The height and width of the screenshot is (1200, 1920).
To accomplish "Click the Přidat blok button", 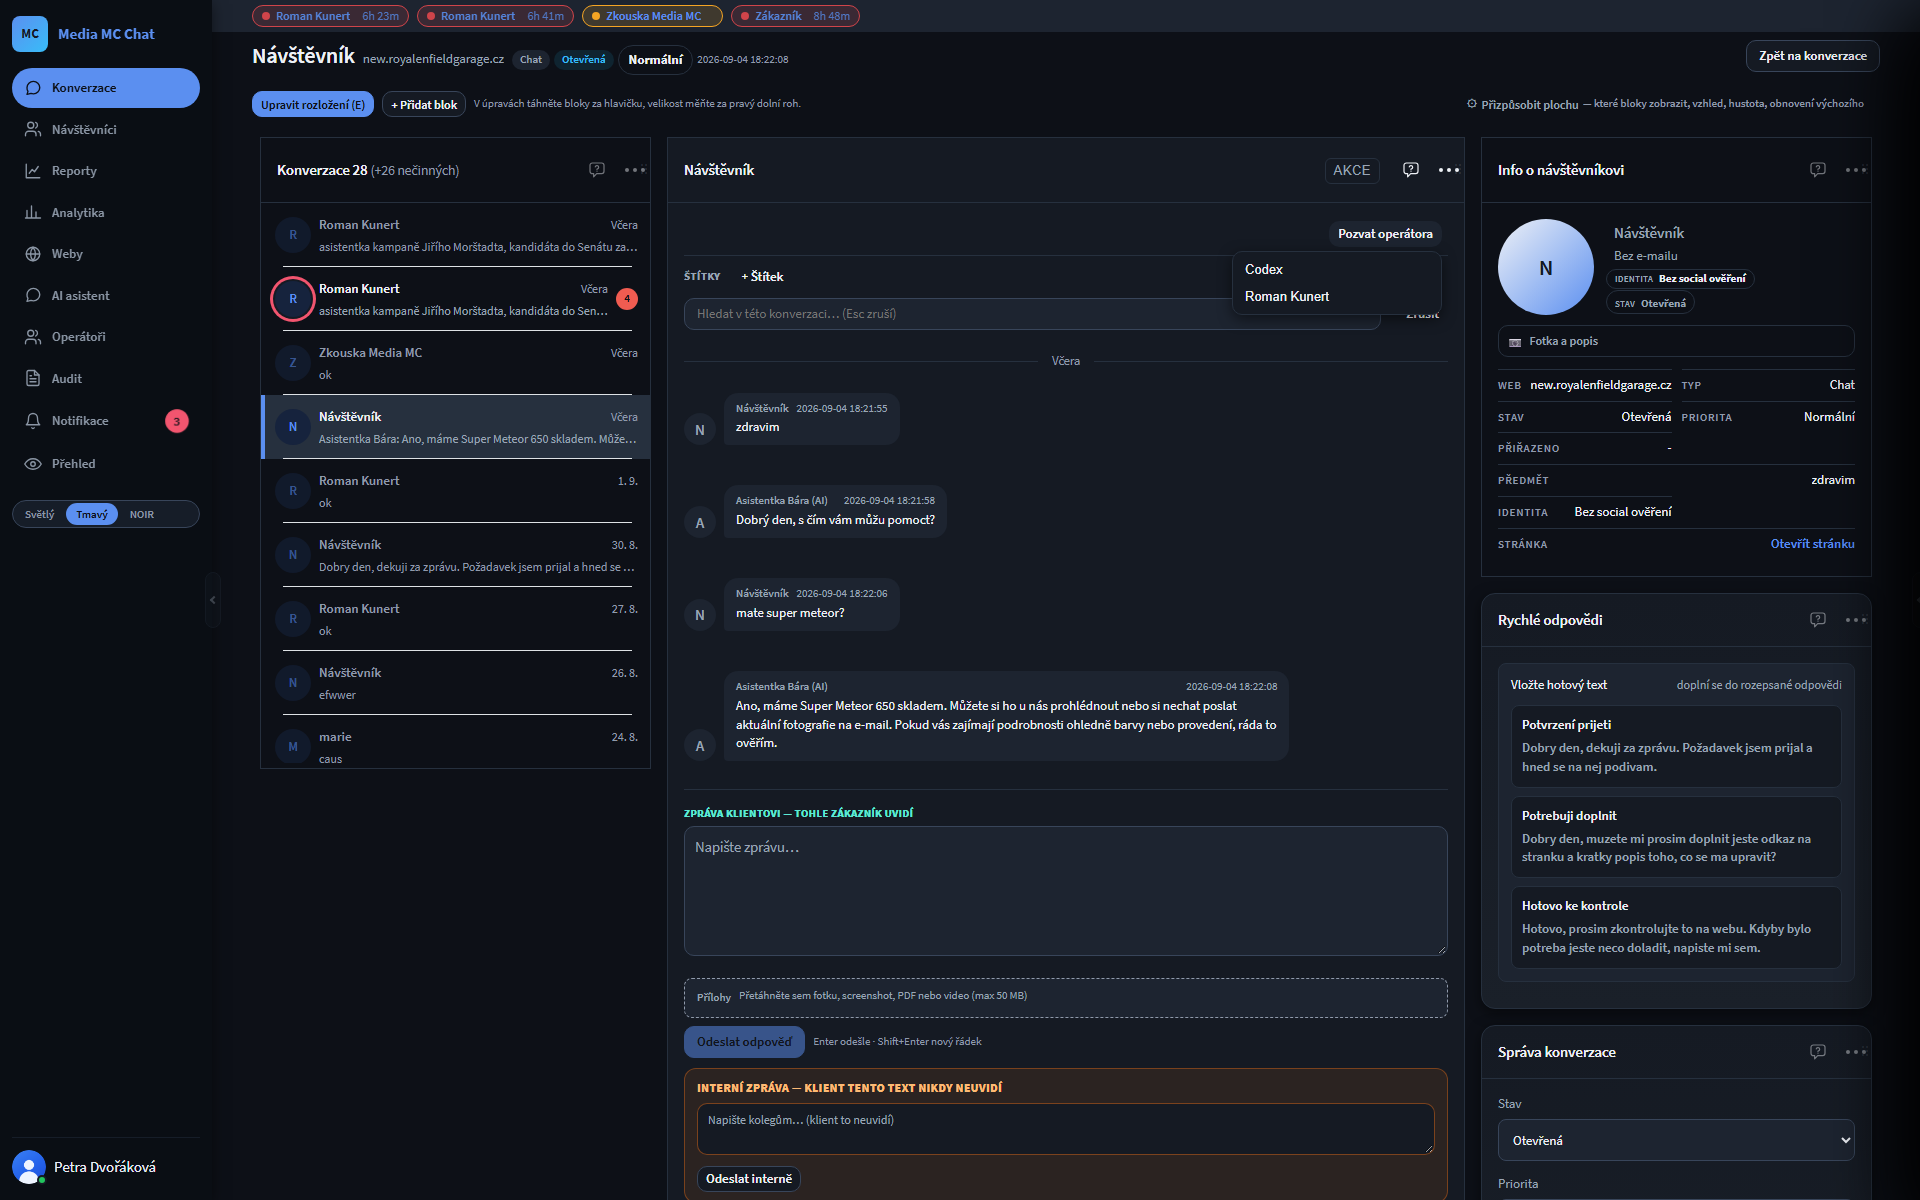I will [x=424, y=105].
